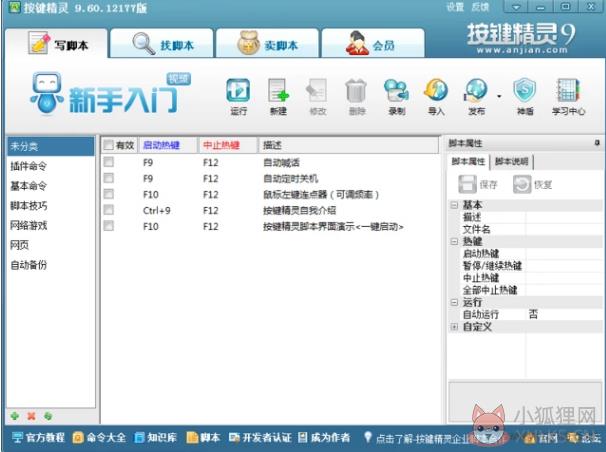Switch to the 卖脚本 tab
Image resolution: width=606 pixels, height=452 pixels.
pos(267,44)
